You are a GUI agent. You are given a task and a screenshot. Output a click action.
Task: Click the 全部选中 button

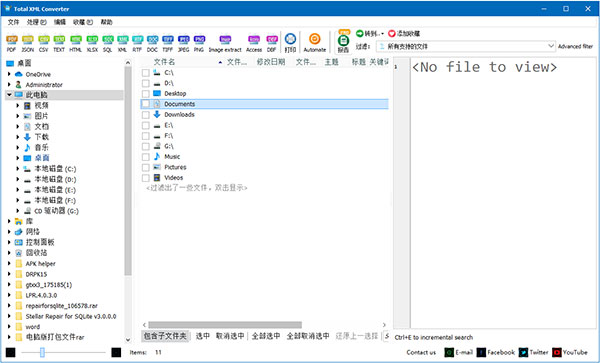click(266, 336)
